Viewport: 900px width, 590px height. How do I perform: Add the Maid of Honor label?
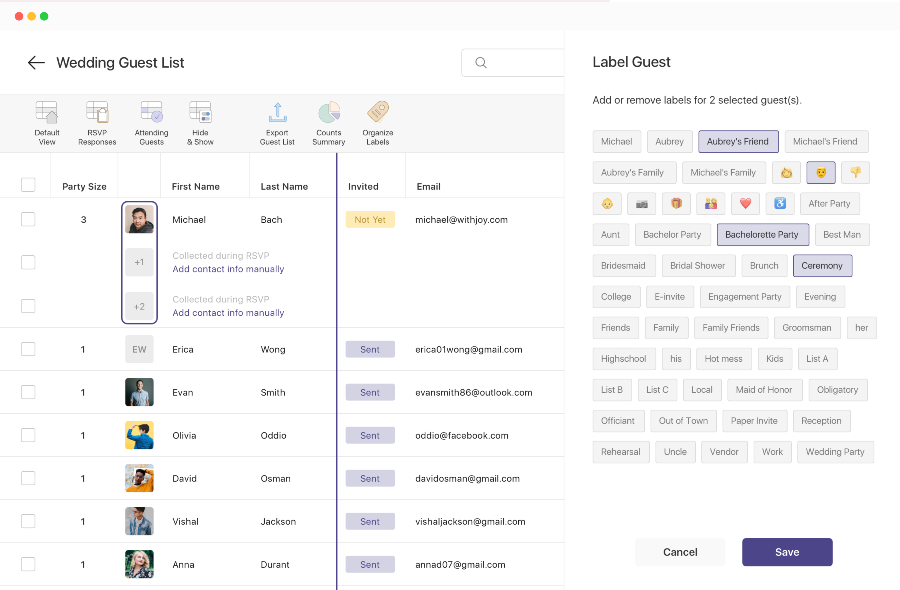[x=764, y=389]
